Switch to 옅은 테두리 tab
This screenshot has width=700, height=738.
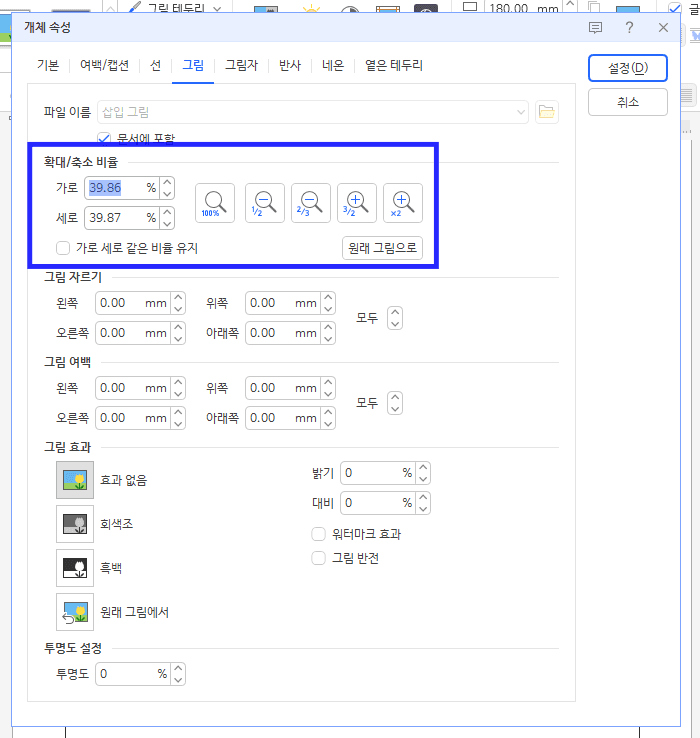click(394, 65)
